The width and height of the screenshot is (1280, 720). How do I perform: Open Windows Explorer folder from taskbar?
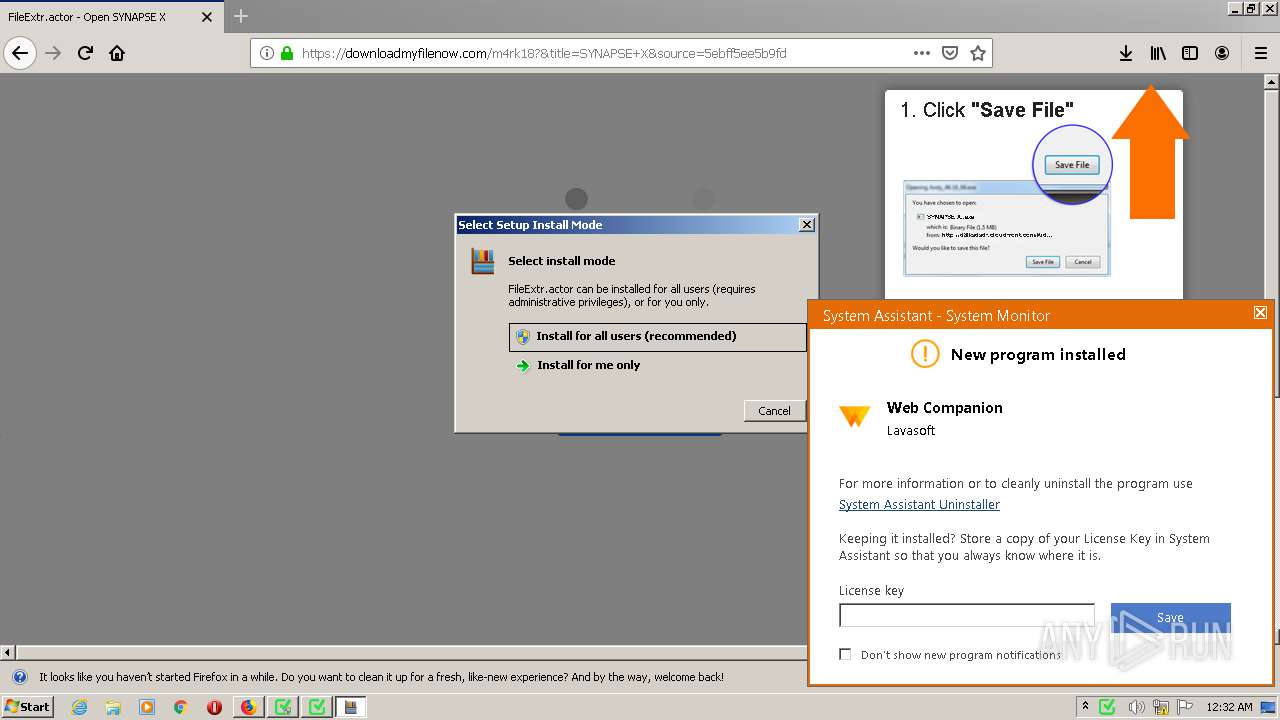pyautogui.click(x=113, y=707)
